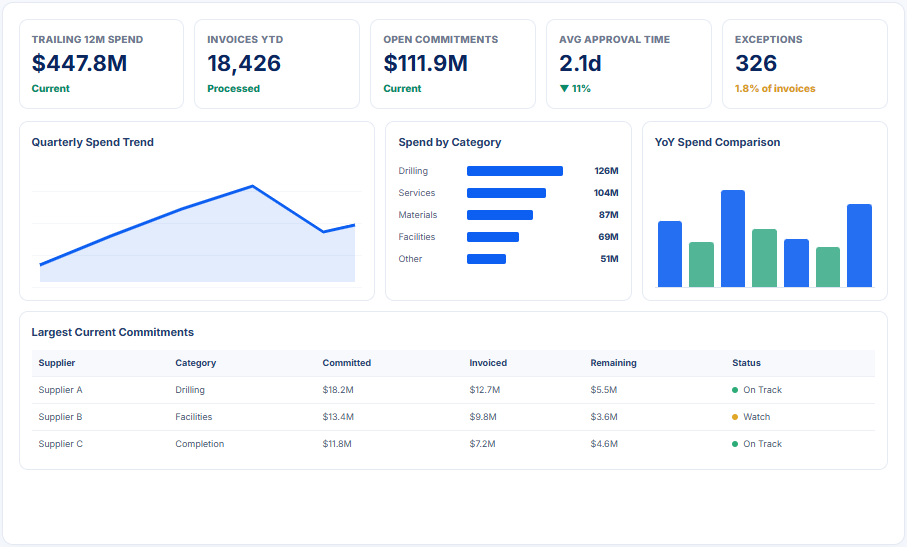Select the Other category bar
The image size is (907, 547).
pyautogui.click(x=486, y=259)
